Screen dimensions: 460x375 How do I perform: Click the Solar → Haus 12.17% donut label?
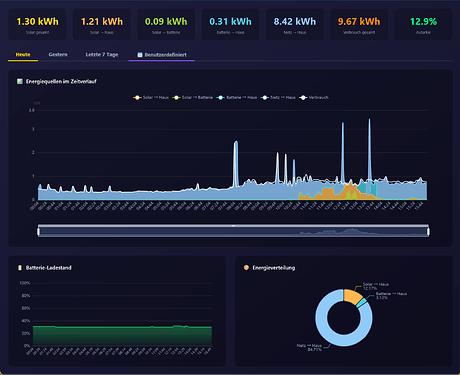(x=376, y=286)
